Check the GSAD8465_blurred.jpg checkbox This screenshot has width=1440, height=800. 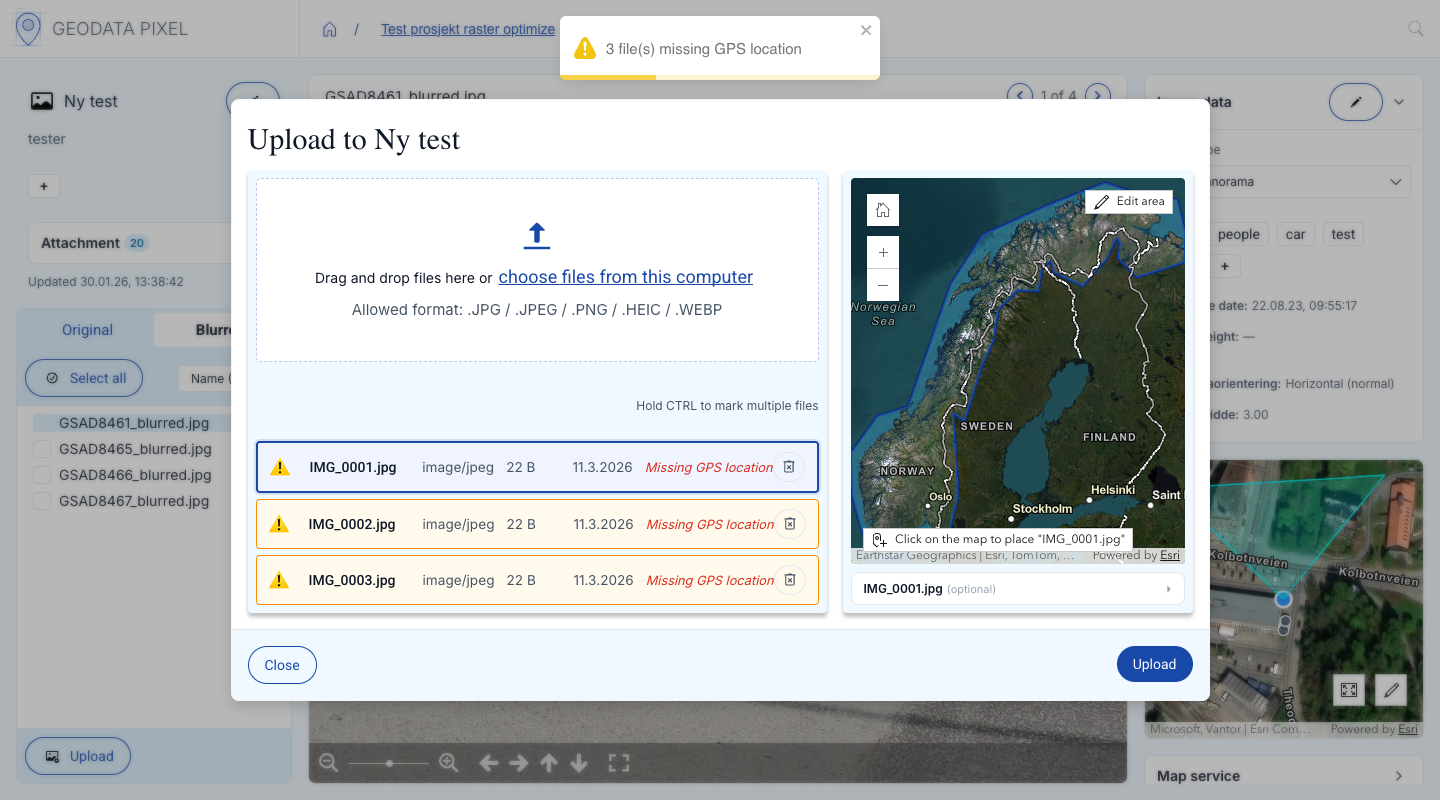[x=42, y=449]
